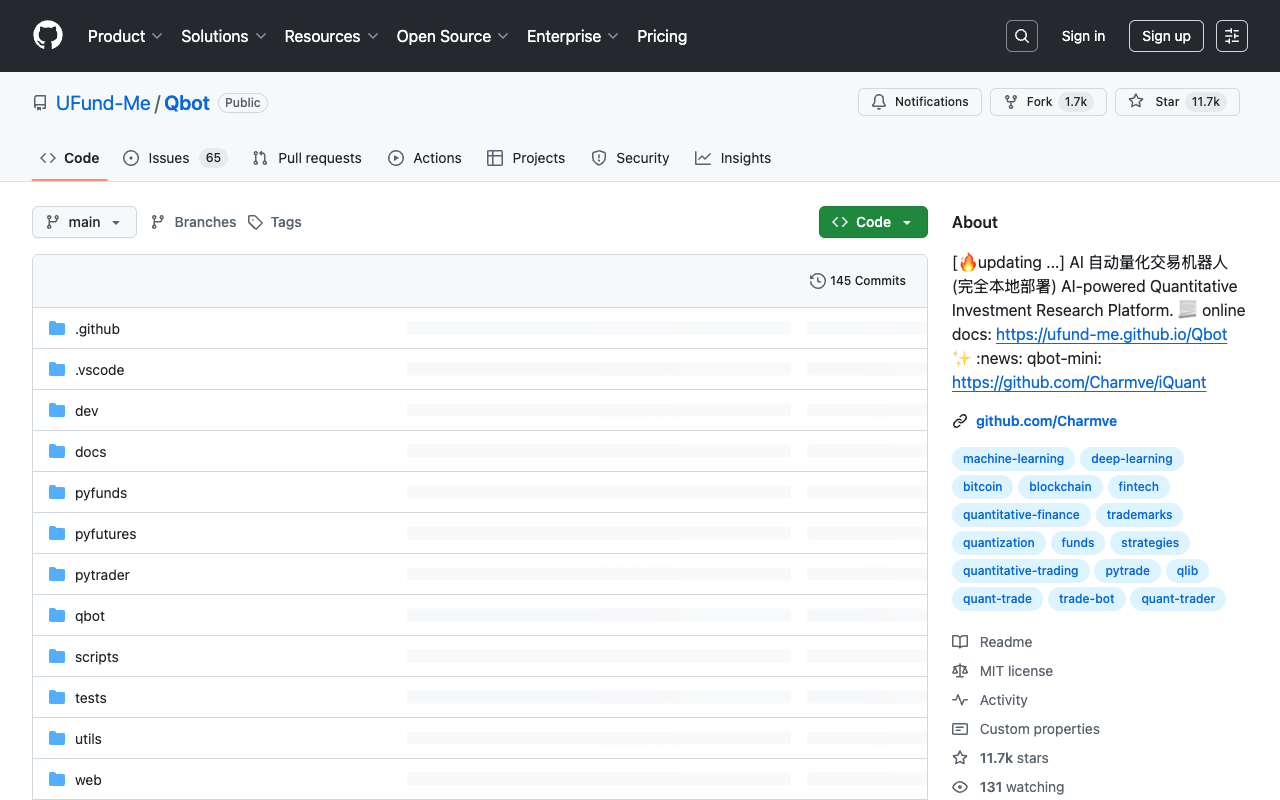1280x800 pixels.
Task: Click the docs folder icon
Action: pos(57,452)
